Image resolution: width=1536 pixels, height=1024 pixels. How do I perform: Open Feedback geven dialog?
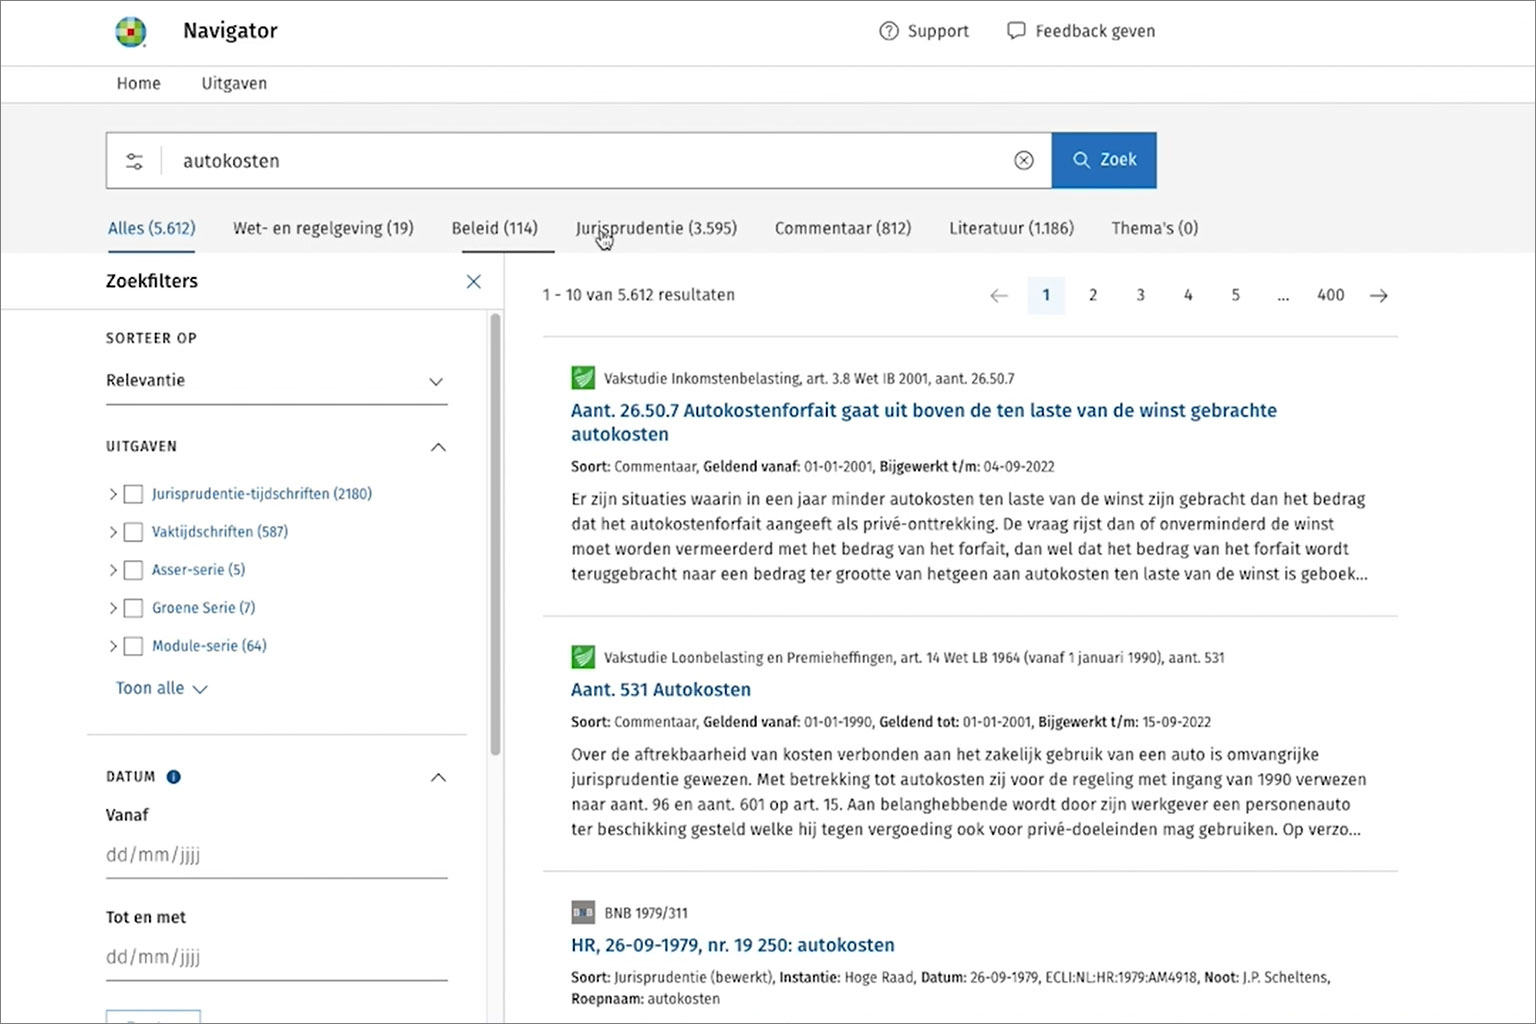tap(1081, 31)
